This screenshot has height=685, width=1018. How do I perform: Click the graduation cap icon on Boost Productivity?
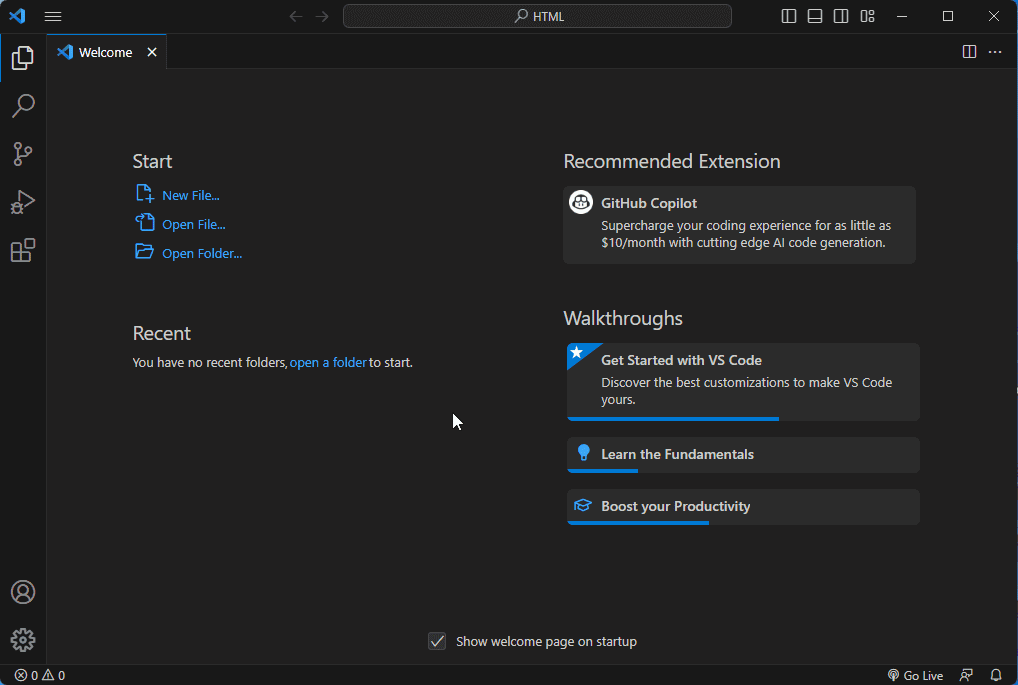[583, 505]
